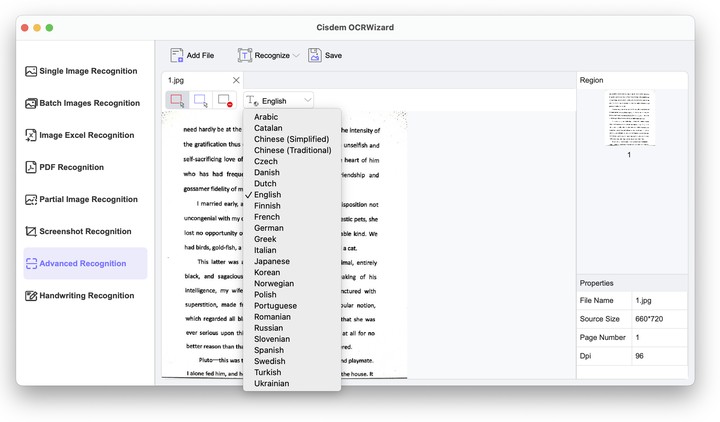
Task: Select the checked English entry
Action: (292, 195)
